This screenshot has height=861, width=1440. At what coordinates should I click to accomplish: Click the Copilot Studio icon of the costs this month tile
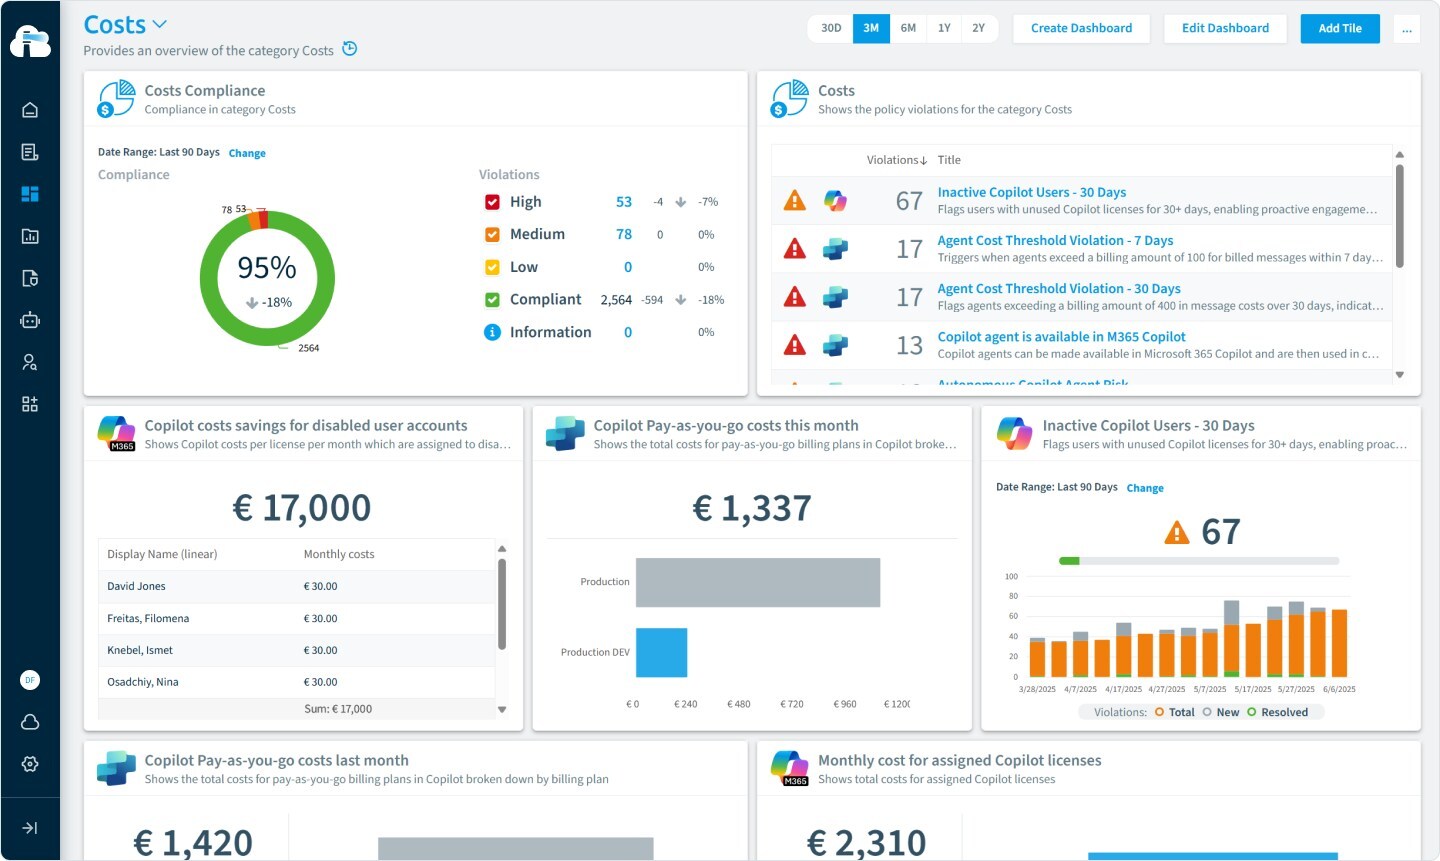click(x=565, y=434)
